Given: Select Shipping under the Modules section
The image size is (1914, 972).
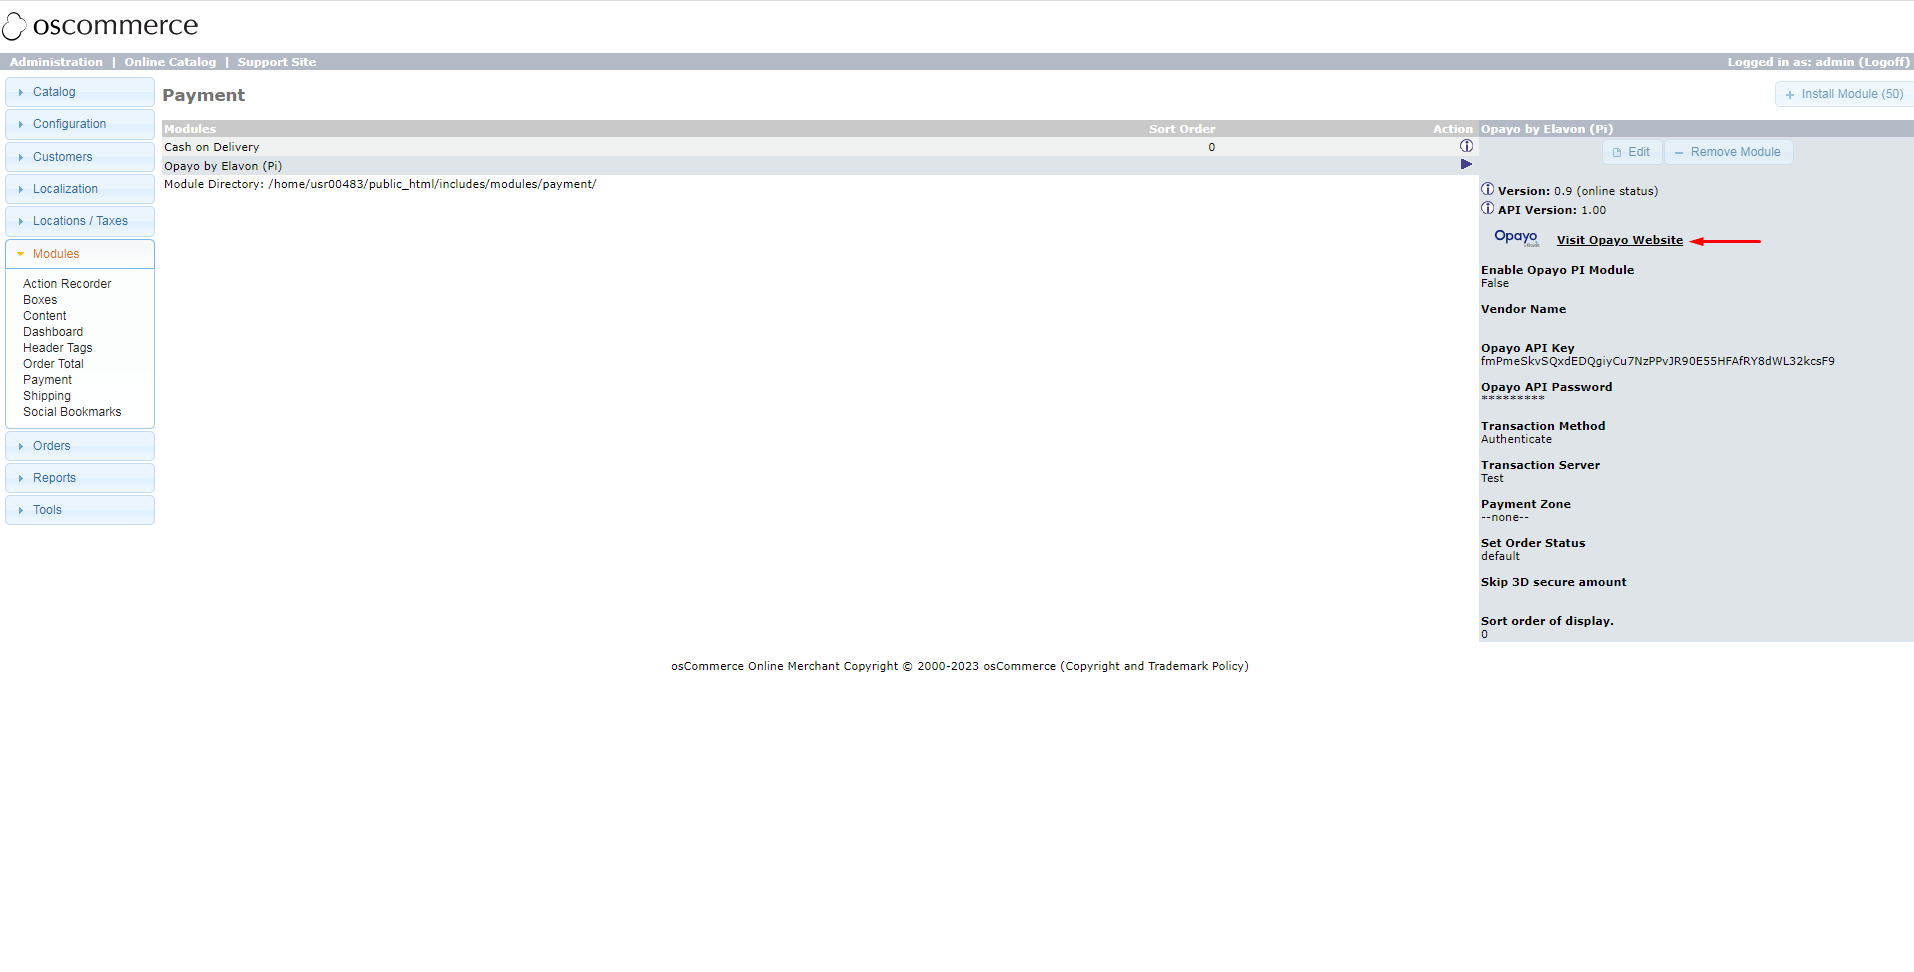Looking at the screenshot, I should pyautogui.click(x=46, y=395).
